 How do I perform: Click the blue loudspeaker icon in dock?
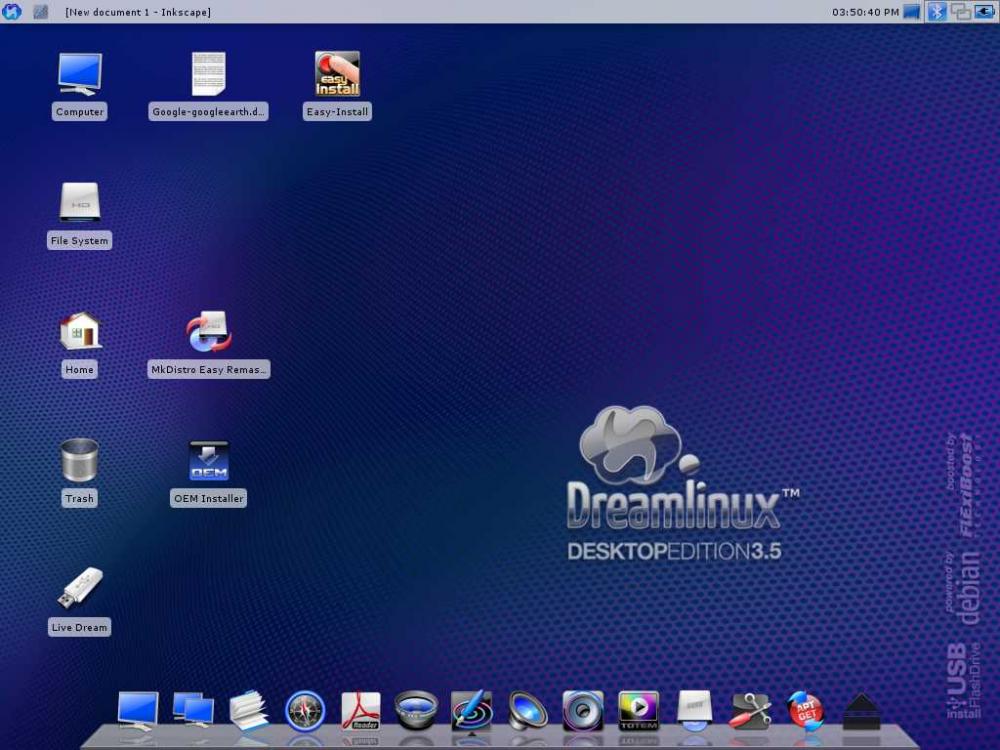[527, 710]
